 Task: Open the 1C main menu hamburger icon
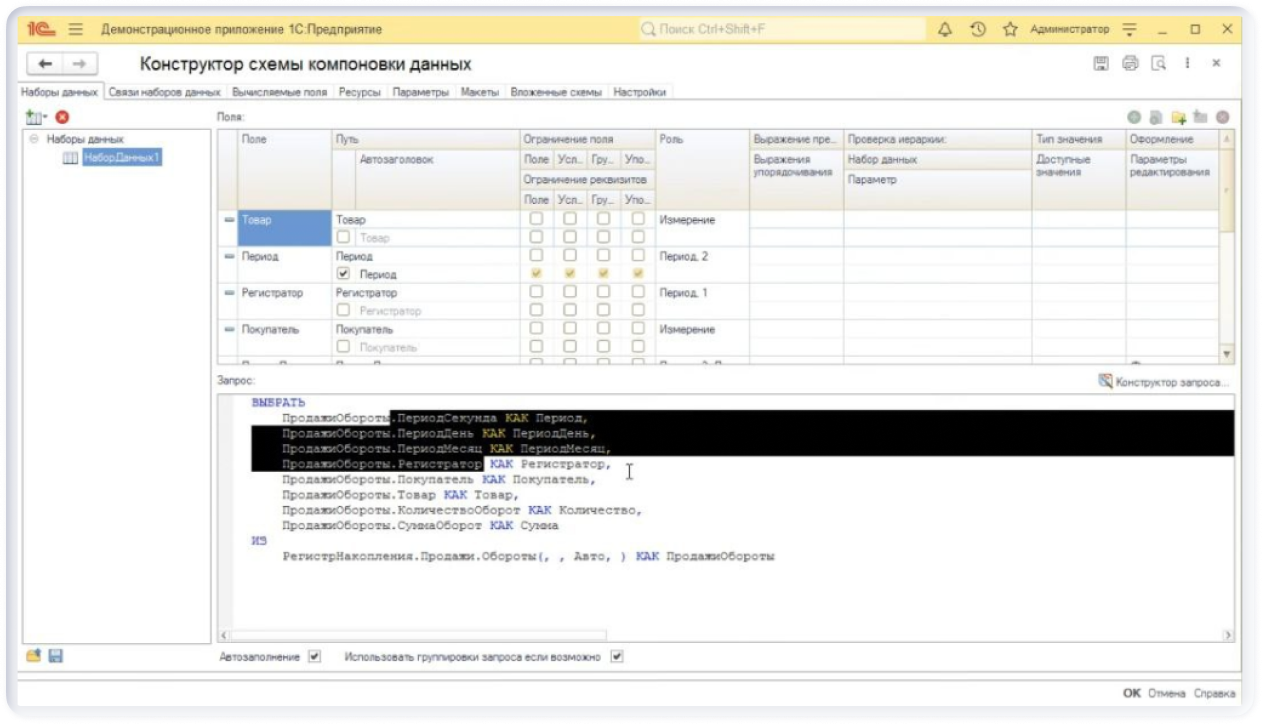click(x=76, y=30)
